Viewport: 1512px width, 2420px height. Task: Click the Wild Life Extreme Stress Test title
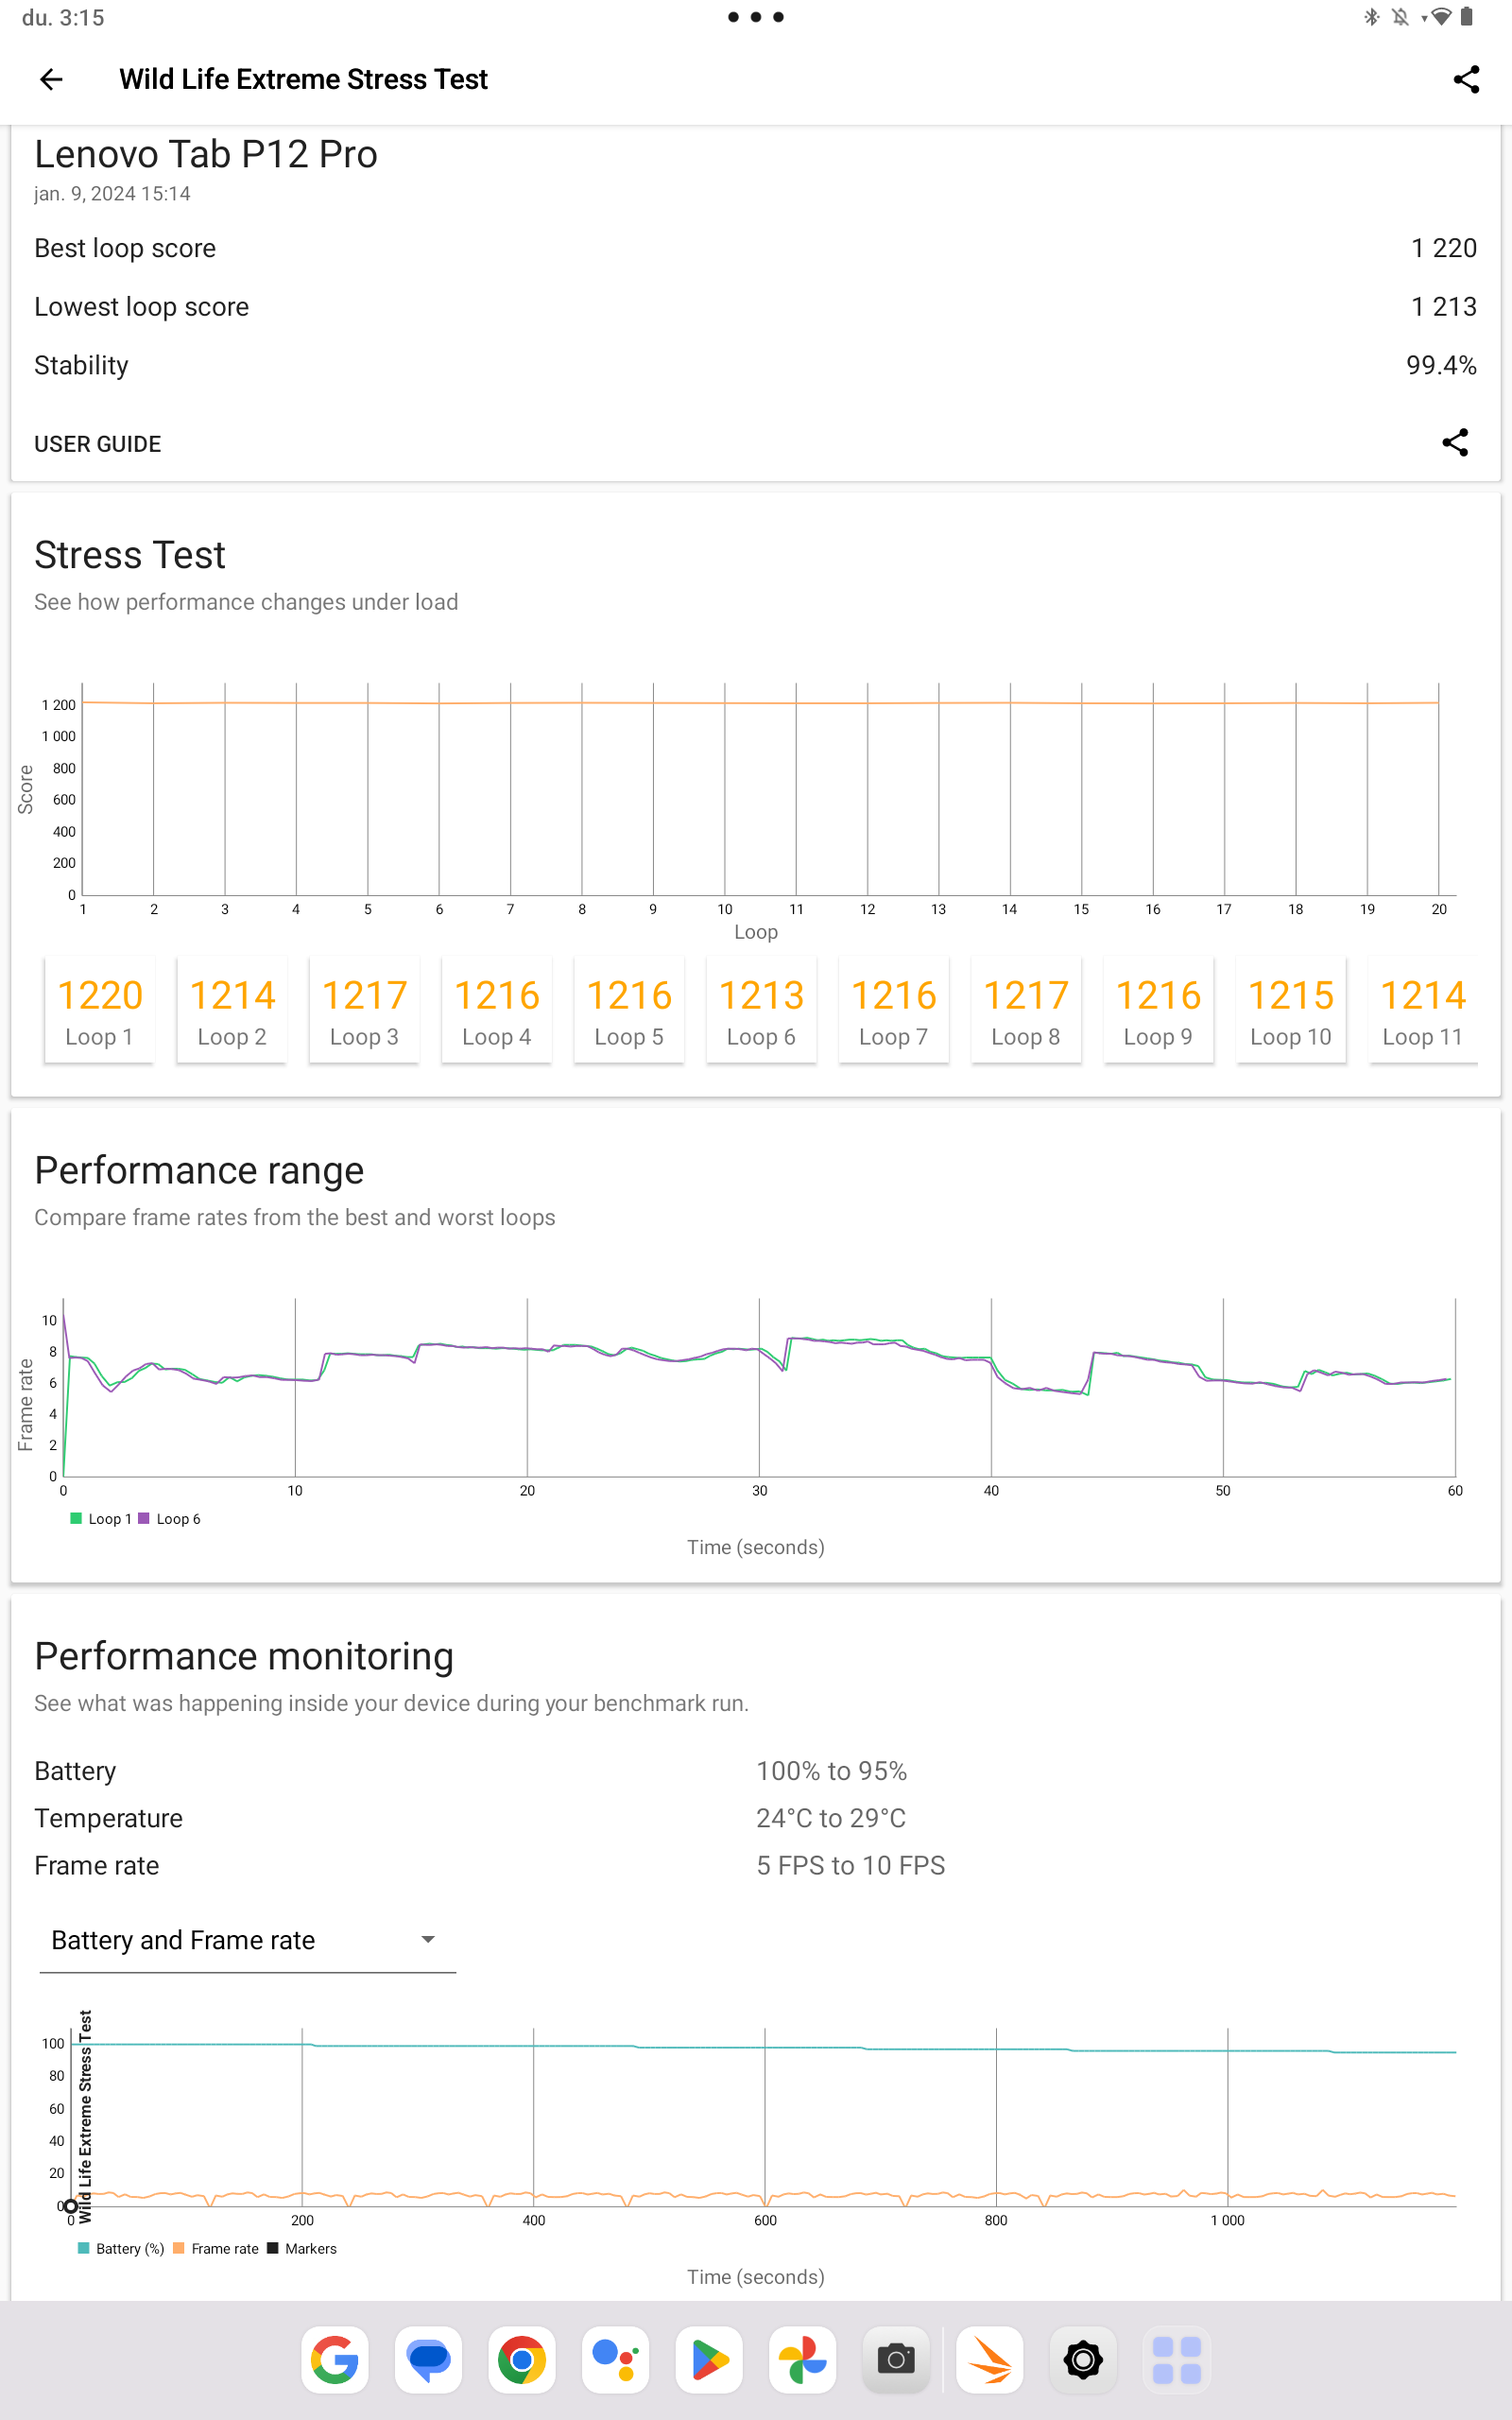[x=303, y=79]
